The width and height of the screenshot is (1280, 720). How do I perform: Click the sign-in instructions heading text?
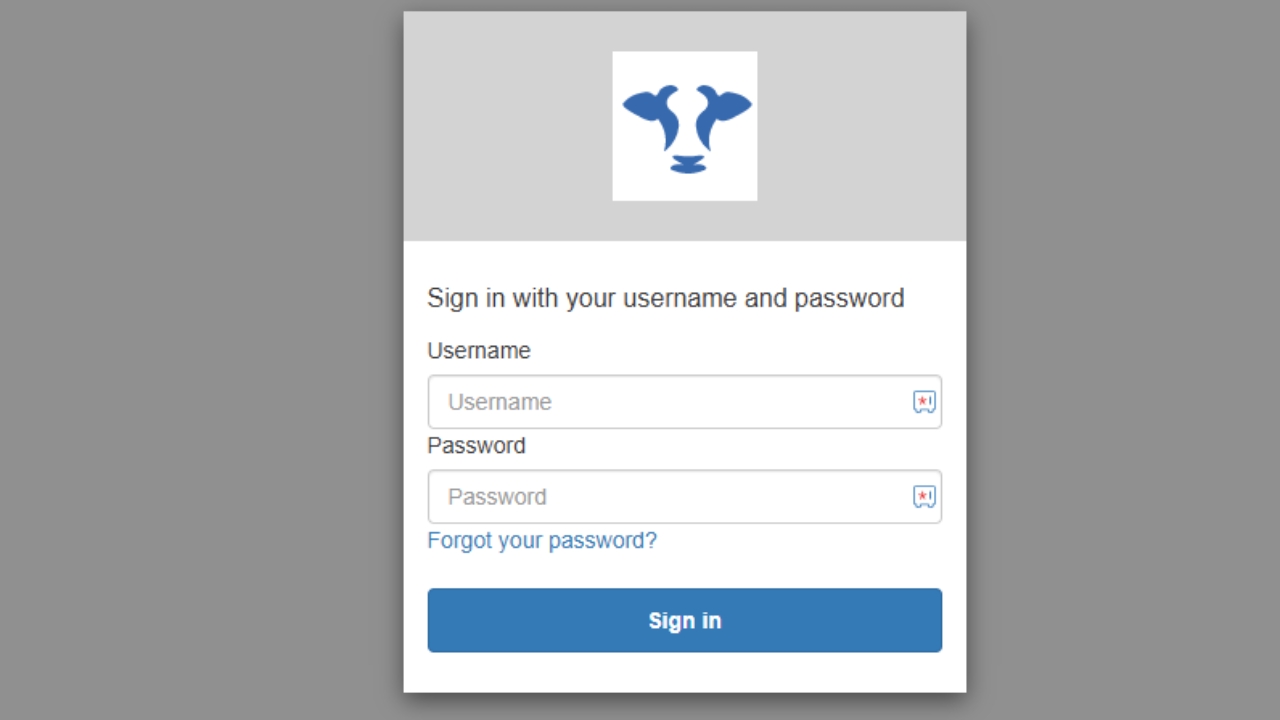[665, 298]
